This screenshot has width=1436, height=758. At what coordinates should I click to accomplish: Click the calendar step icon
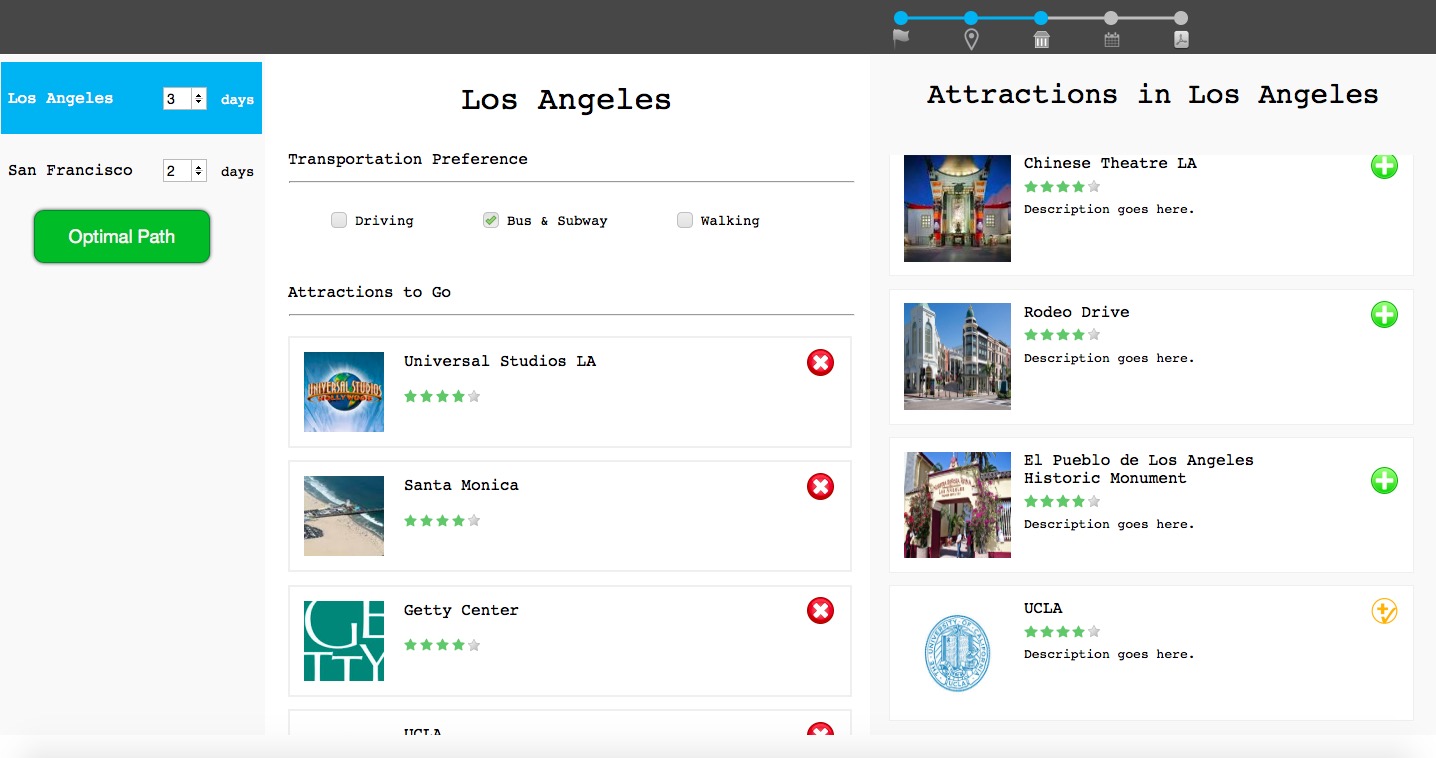click(x=1111, y=40)
